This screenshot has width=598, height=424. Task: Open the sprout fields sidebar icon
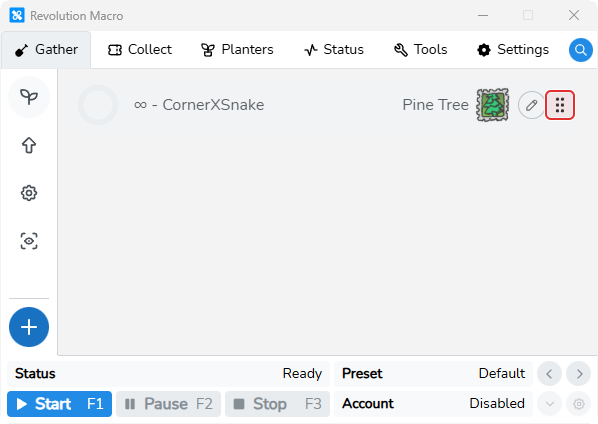click(29, 97)
